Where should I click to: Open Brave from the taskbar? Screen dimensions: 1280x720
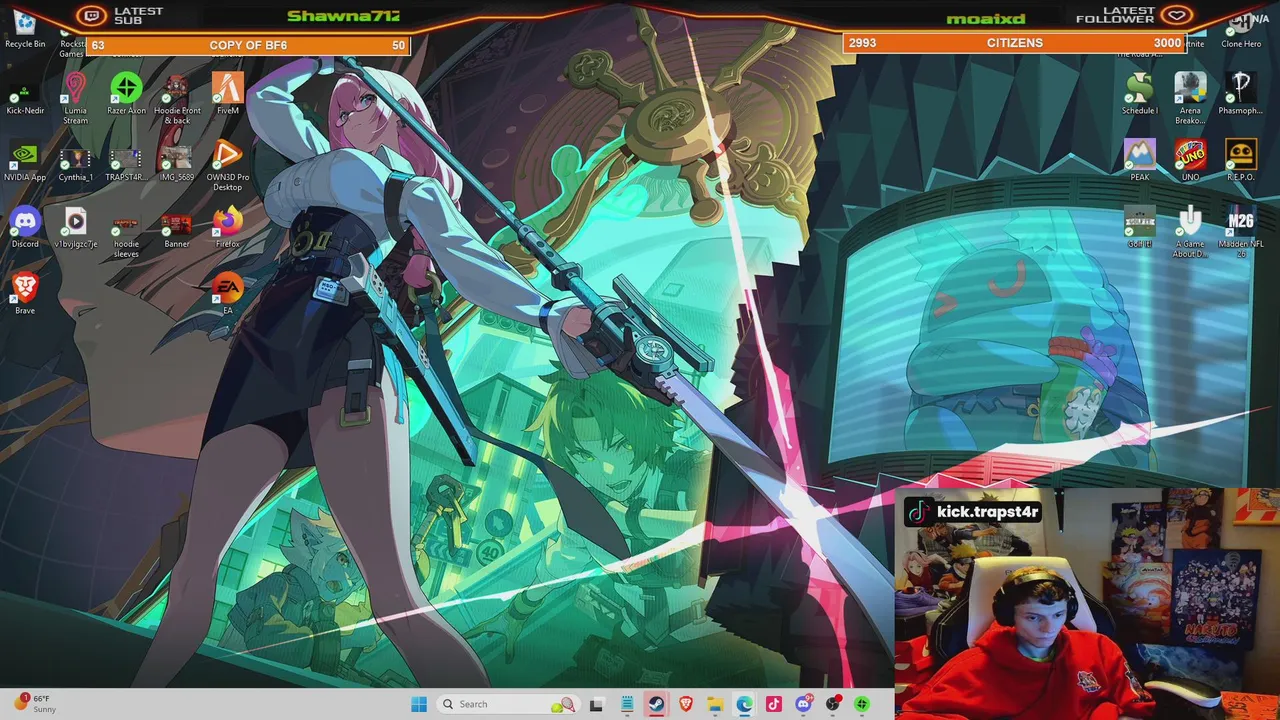686,704
